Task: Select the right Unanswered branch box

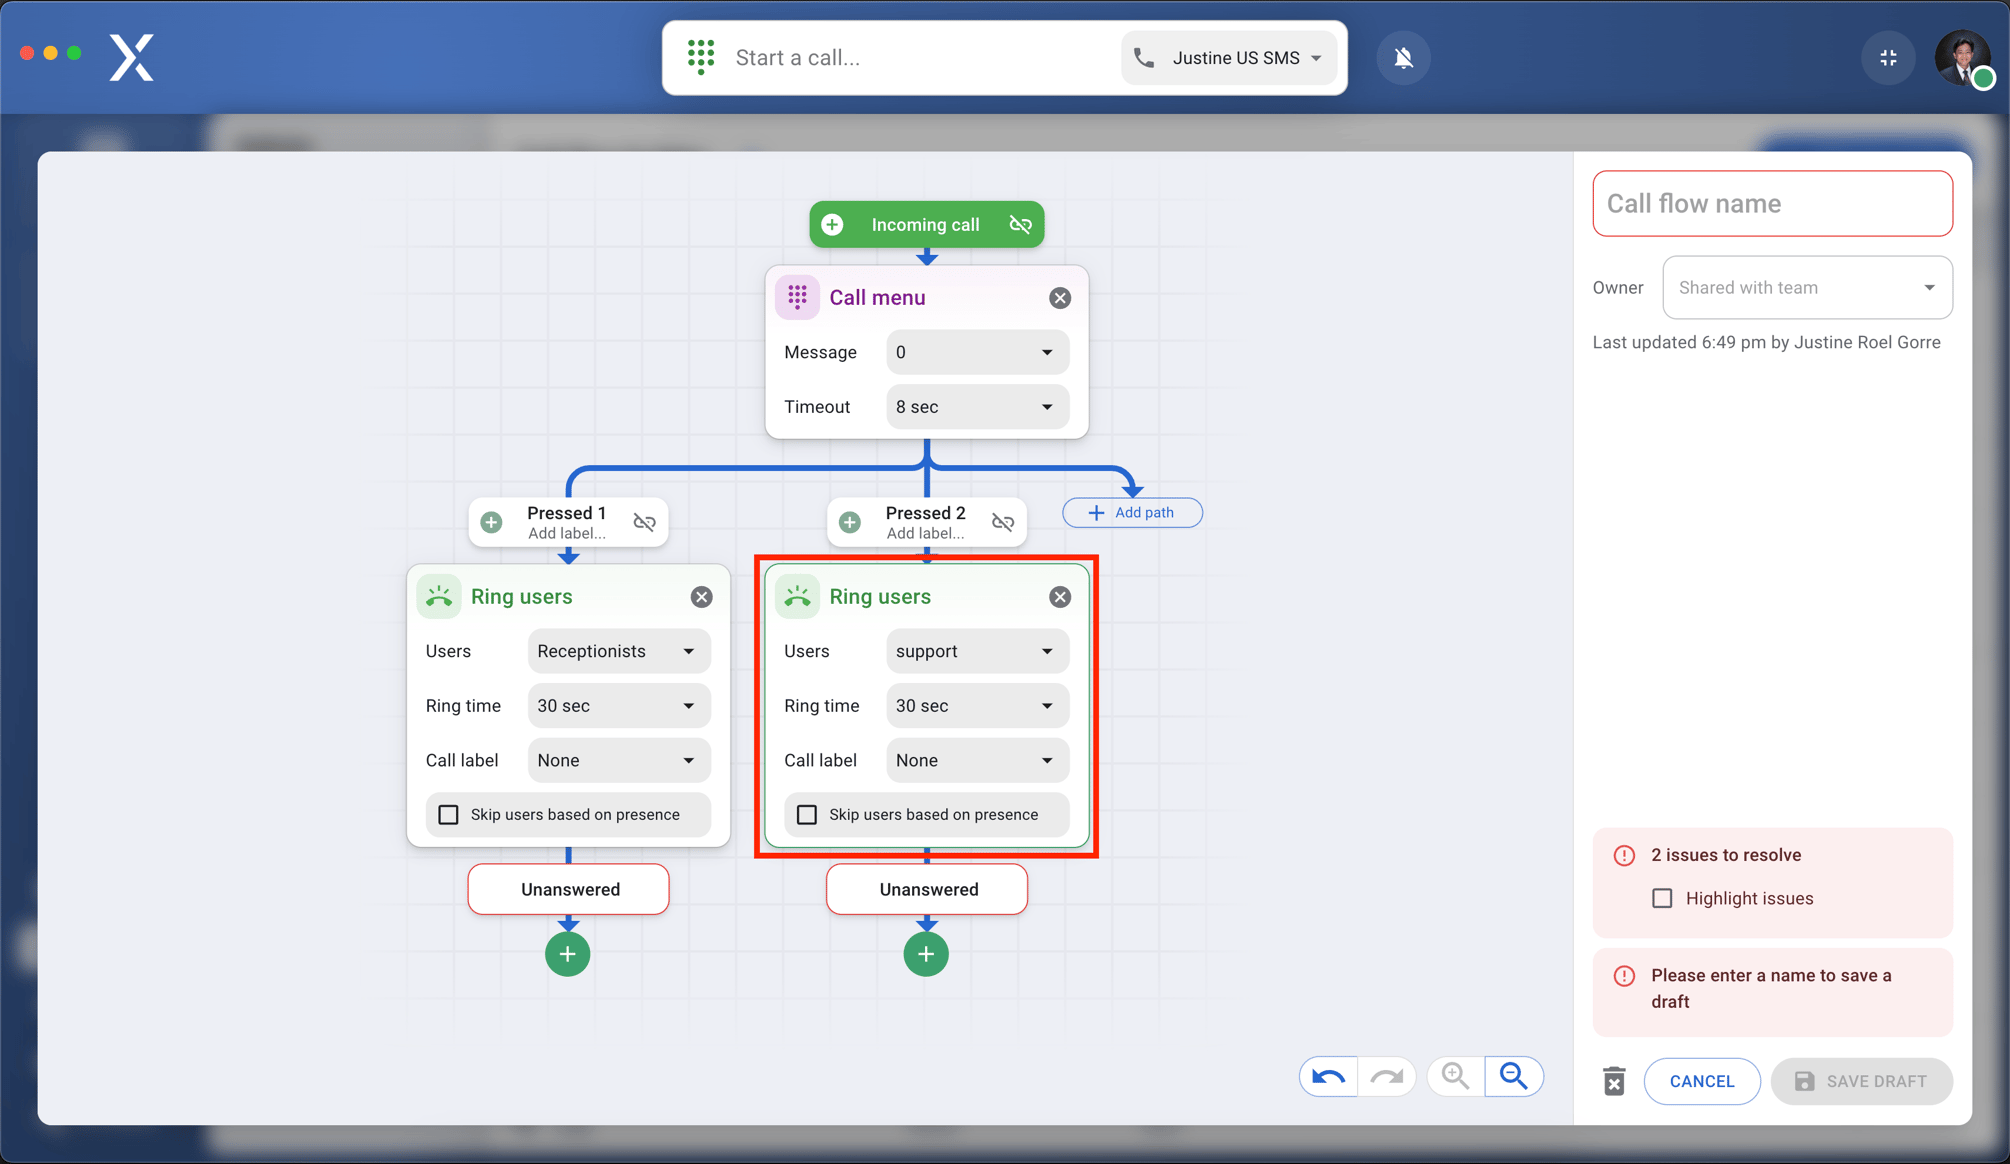Action: (x=927, y=889)
